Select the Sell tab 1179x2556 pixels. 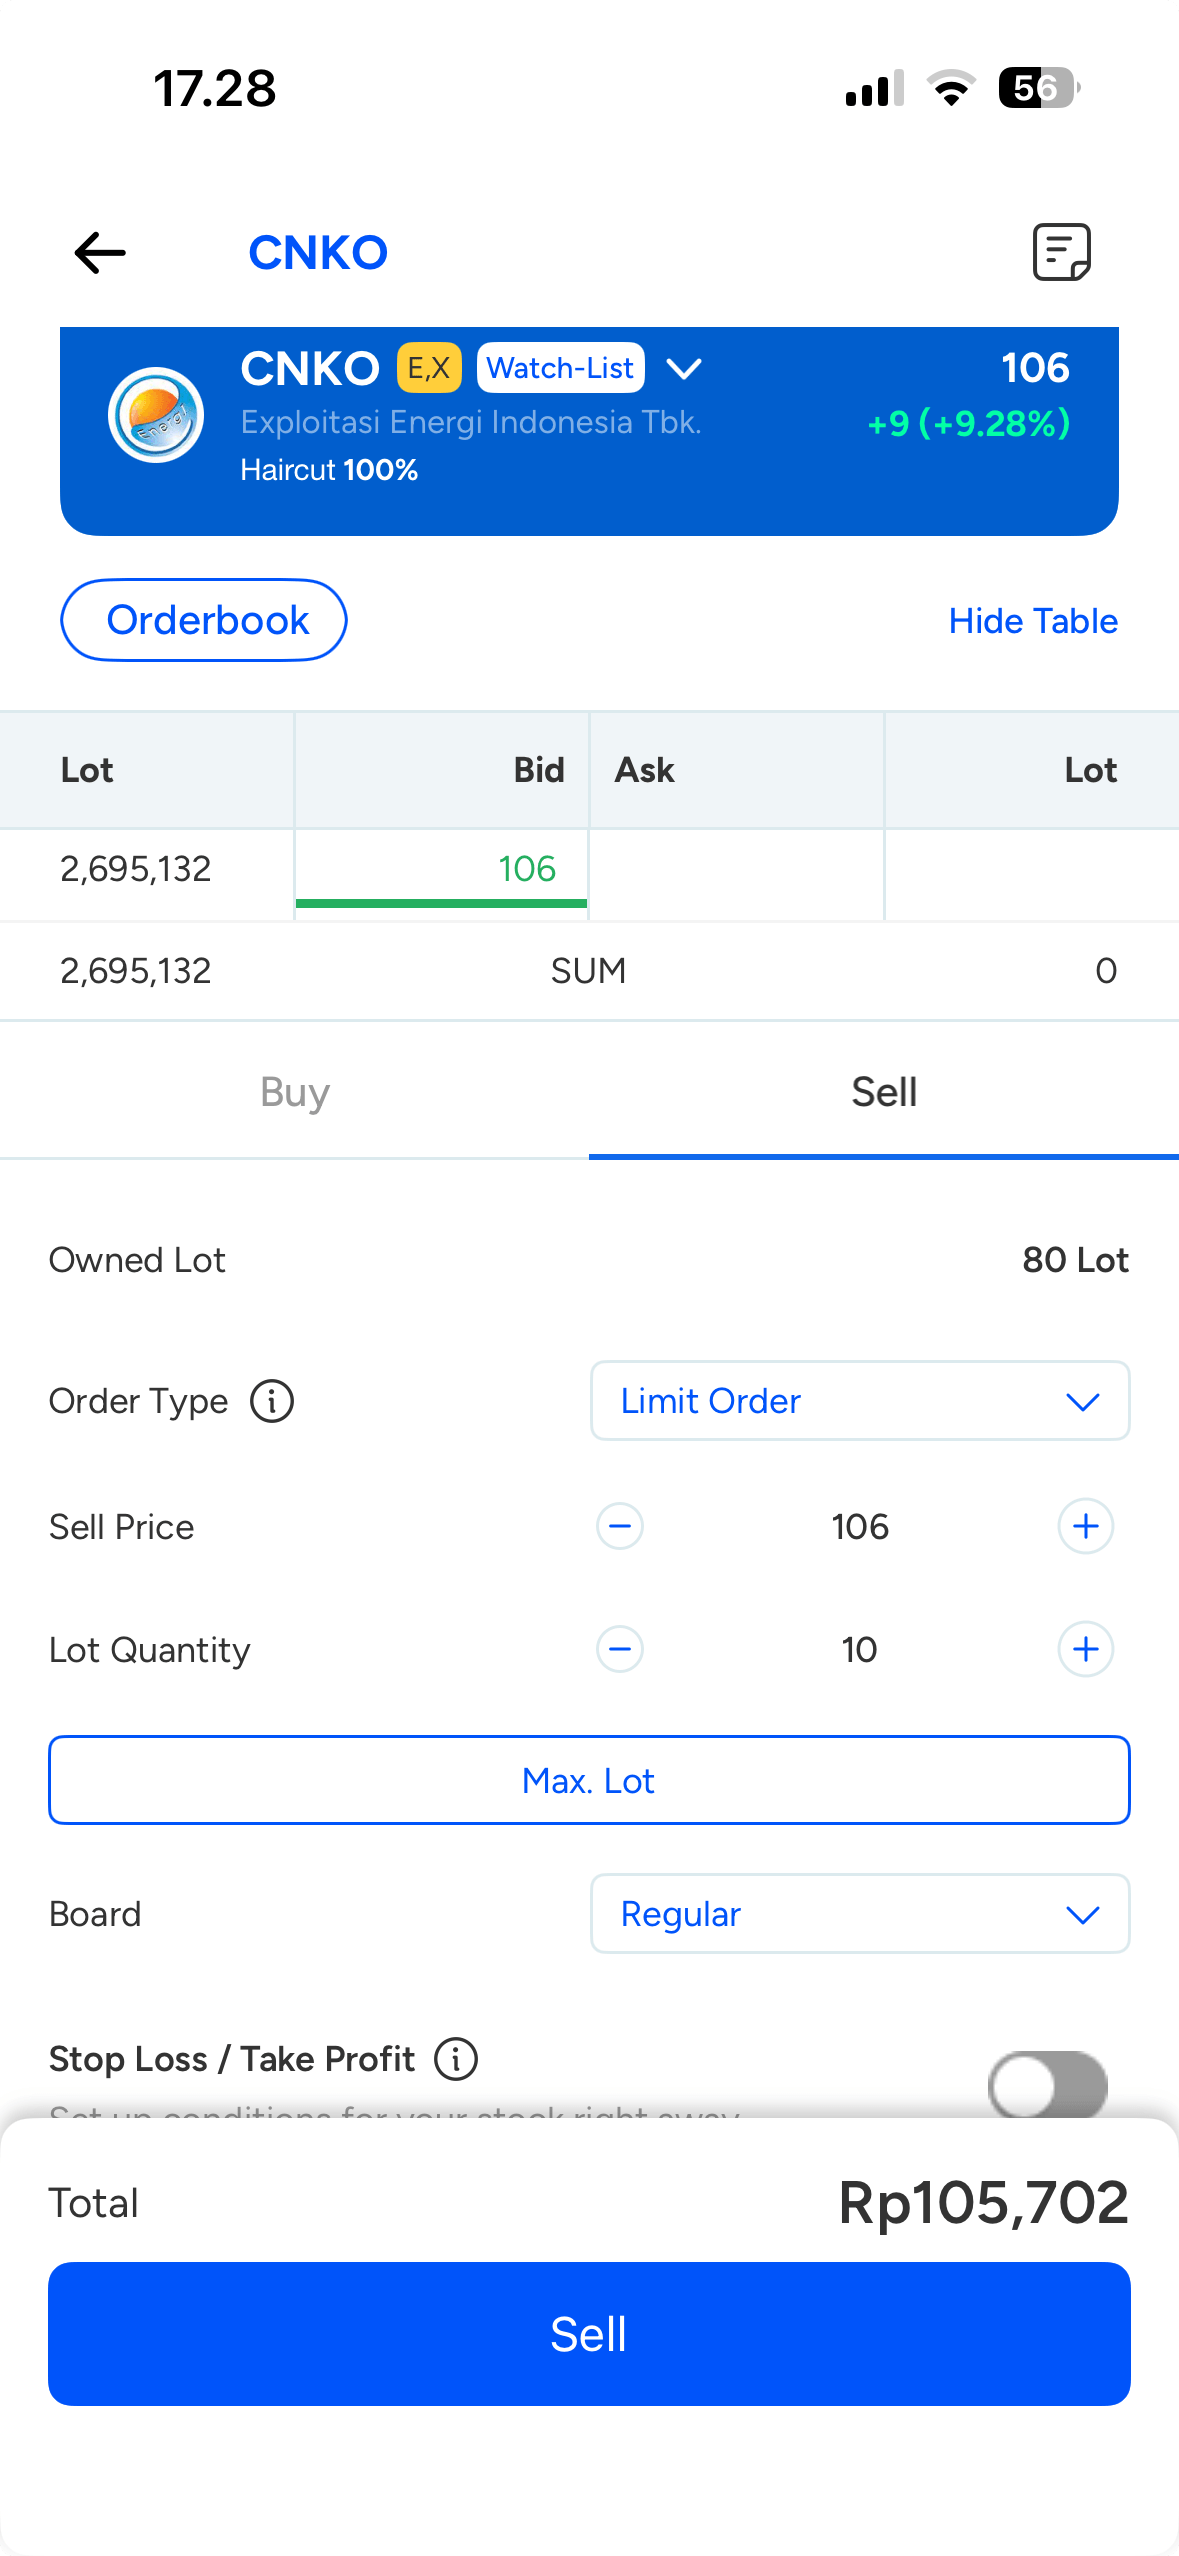click(x=884, y=1092)
